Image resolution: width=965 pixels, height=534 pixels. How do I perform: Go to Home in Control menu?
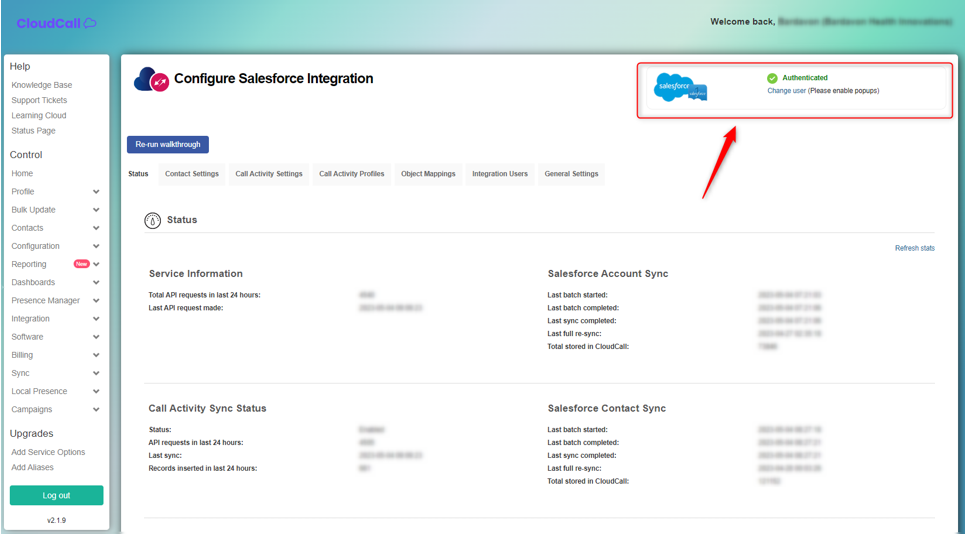tap(22, 173)
